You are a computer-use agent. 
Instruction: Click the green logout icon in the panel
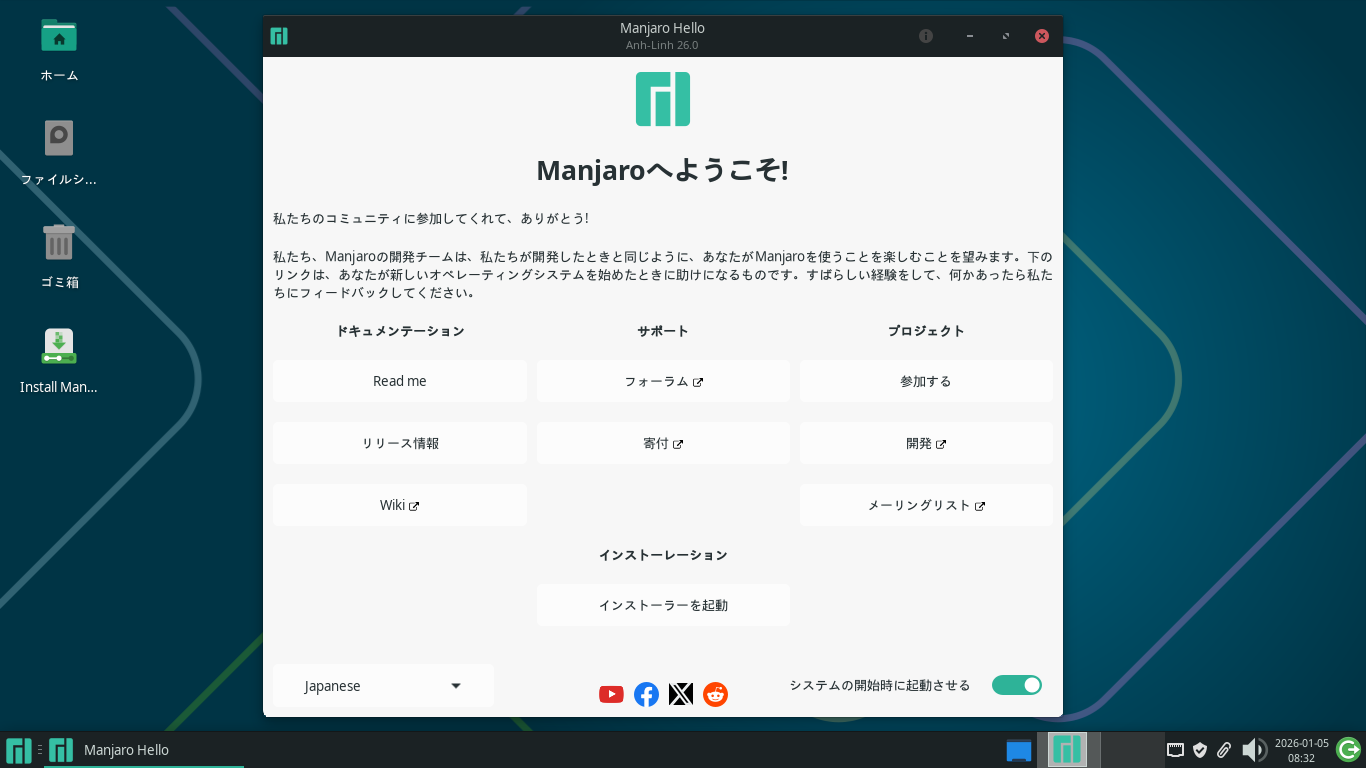(1348, 750)
